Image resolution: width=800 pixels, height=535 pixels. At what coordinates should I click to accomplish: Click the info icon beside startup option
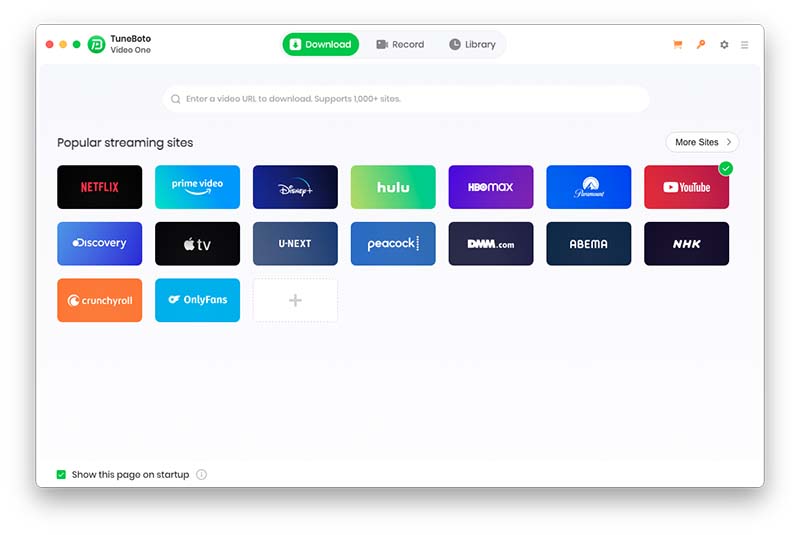coord(202,474)
